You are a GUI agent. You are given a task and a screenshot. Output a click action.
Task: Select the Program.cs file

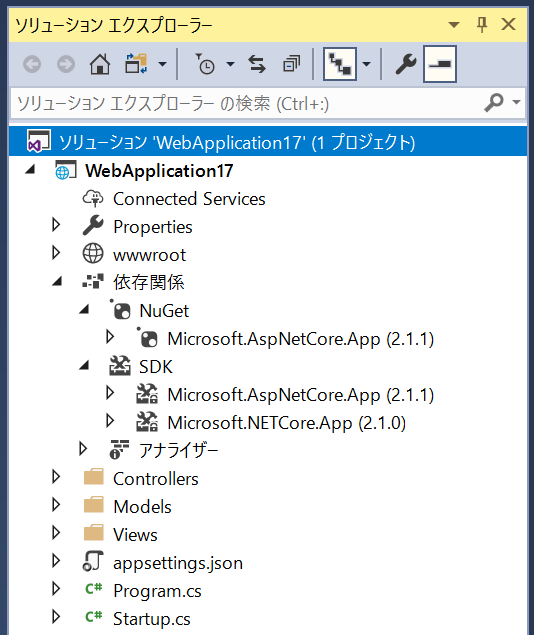point(157,591)
